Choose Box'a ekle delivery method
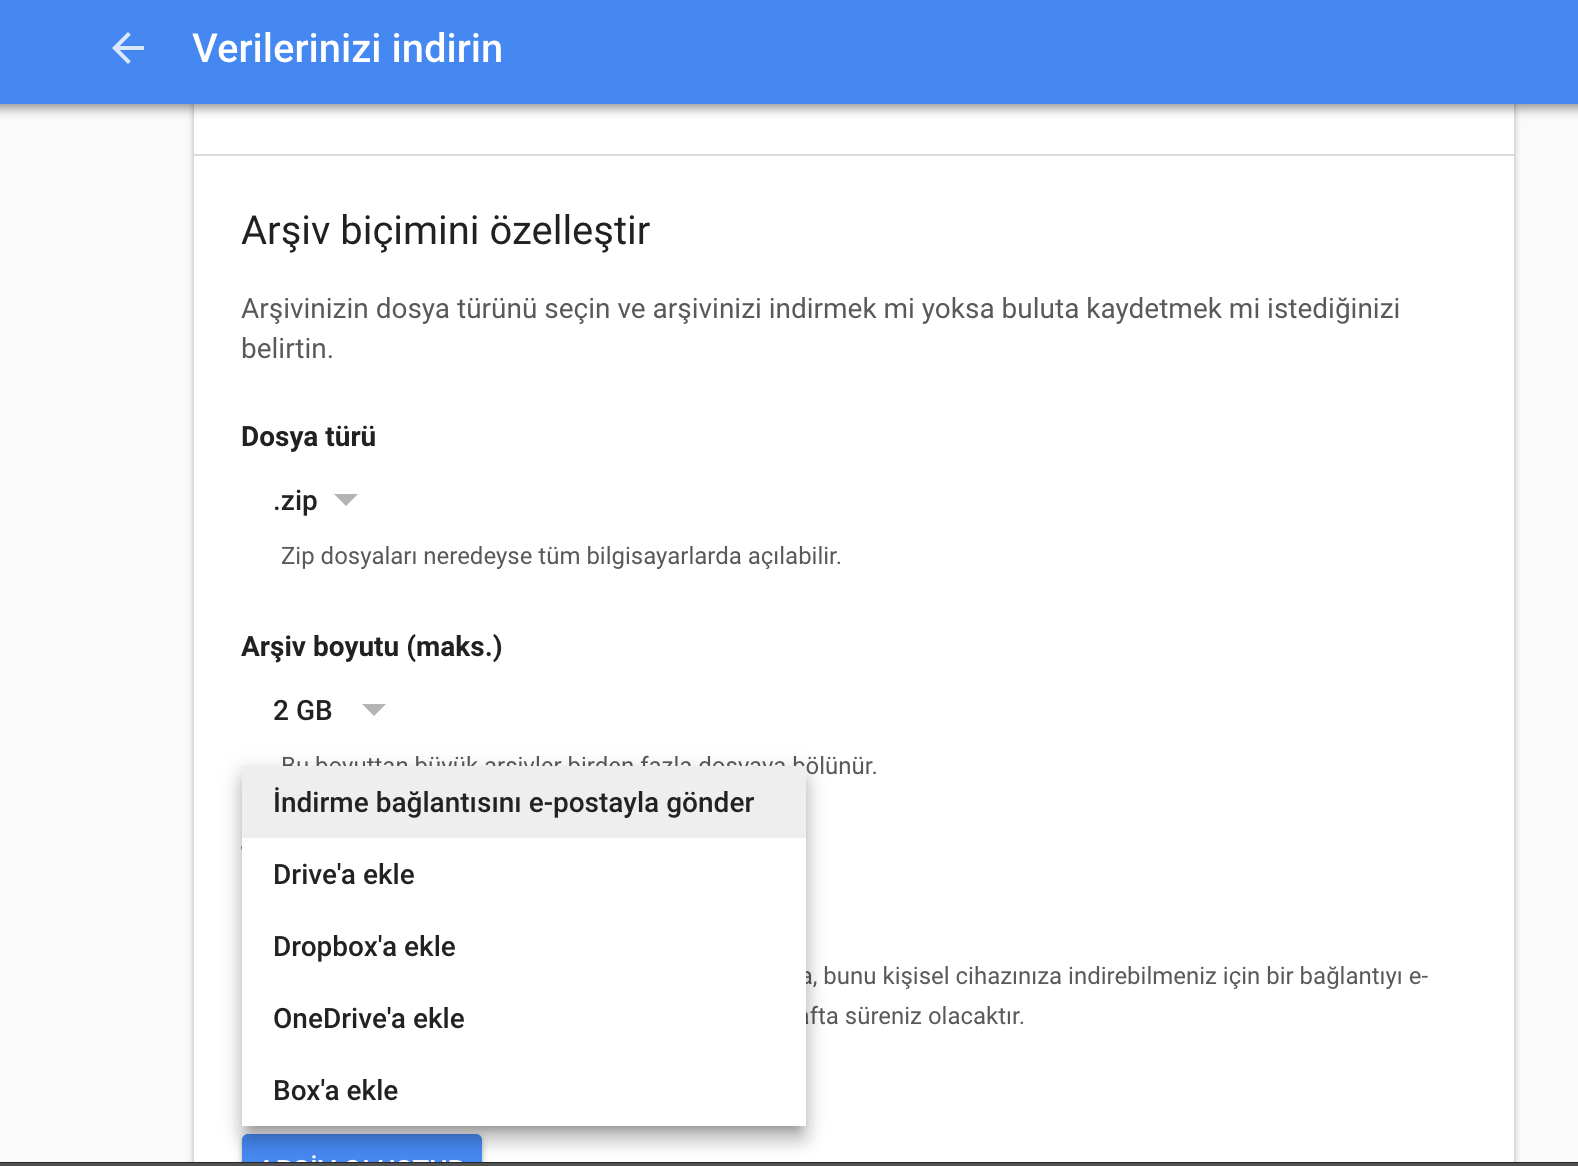Screen dimensions: 1578x1166 (336, 1091)
